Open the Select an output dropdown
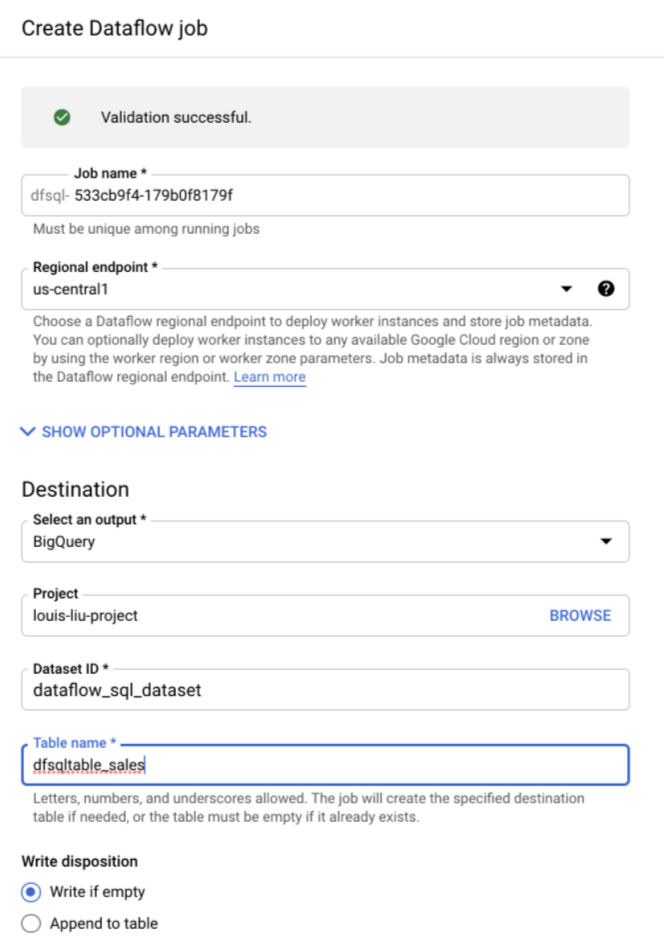Viewport: 664px width, 946px height. (x=325, y=541)
